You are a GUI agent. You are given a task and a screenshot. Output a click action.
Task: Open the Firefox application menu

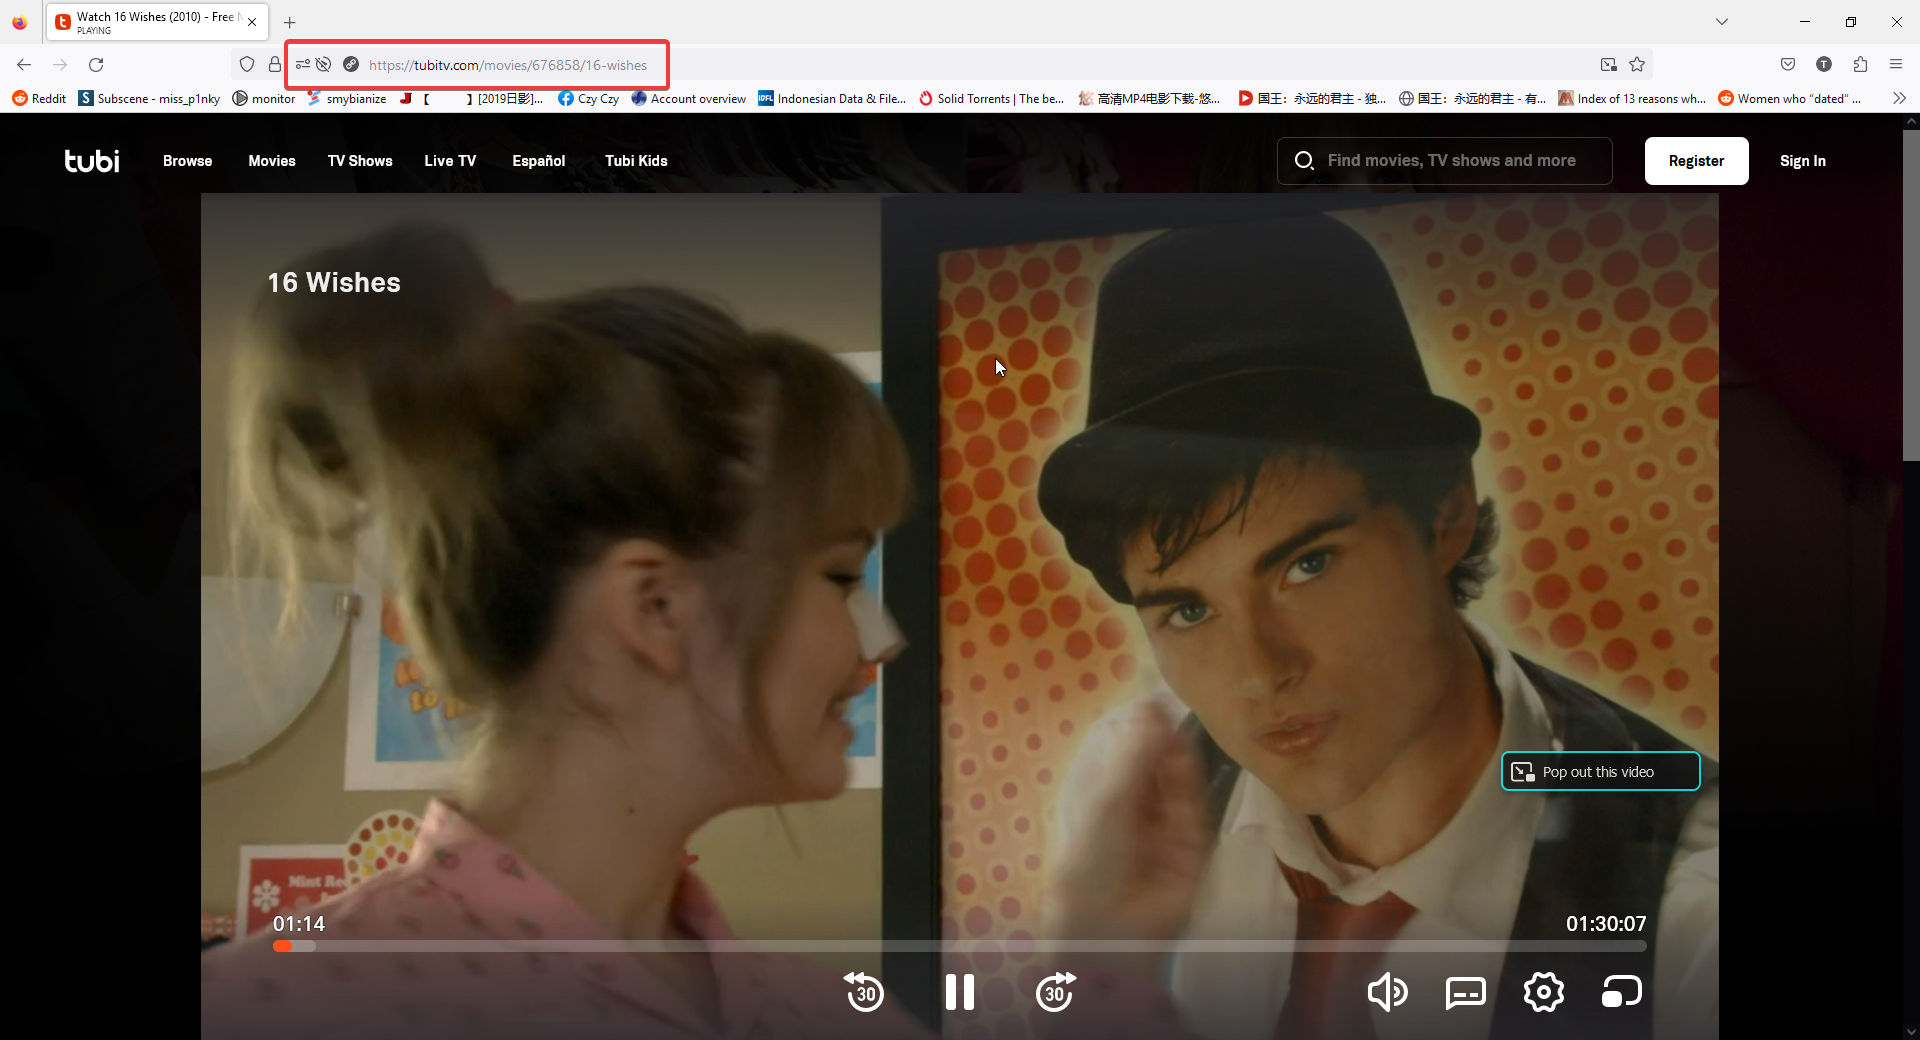(x=1896, y=65)
